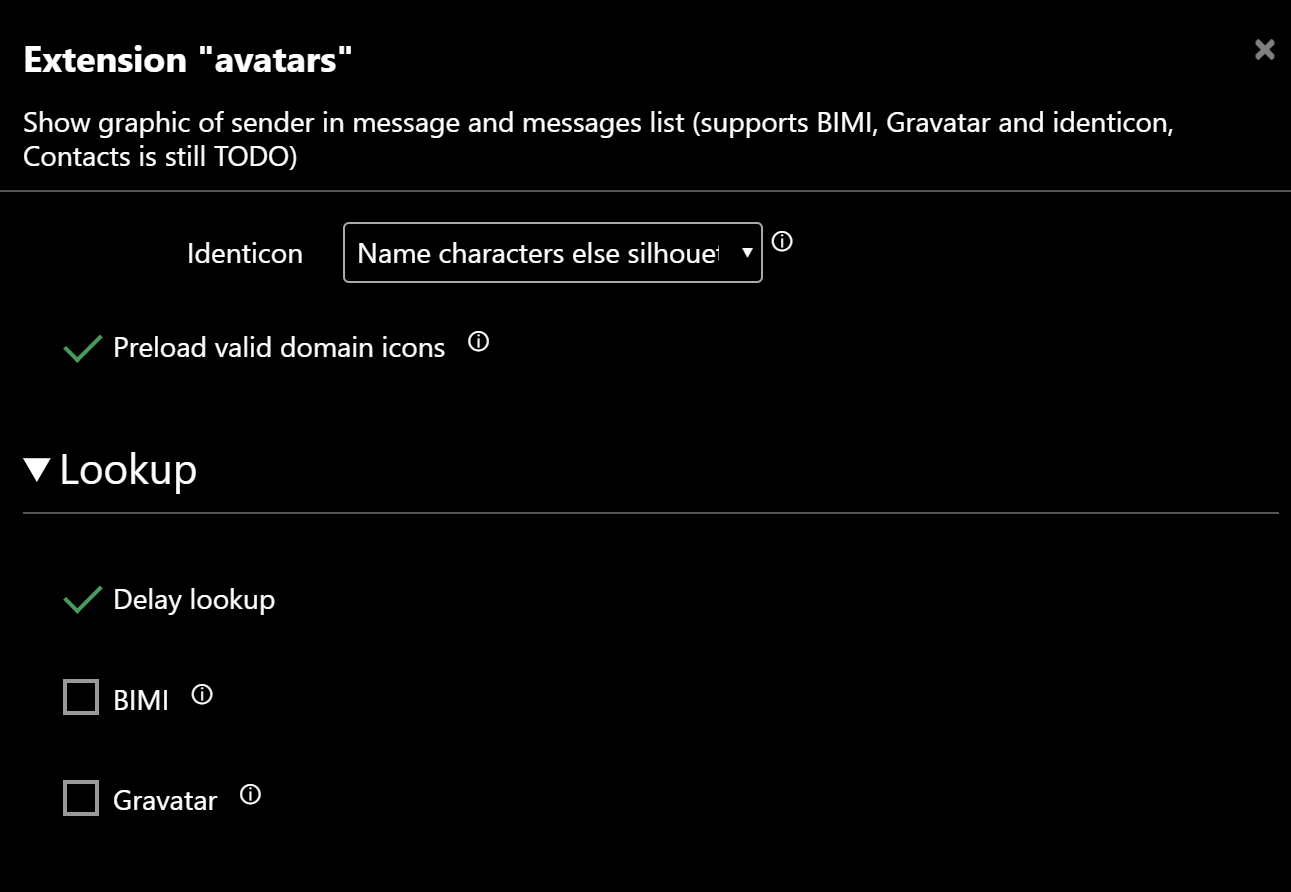Screen dimensions: 1291x892
Task: Collapse the Lookup section triangle
Action: click(37, 470)
